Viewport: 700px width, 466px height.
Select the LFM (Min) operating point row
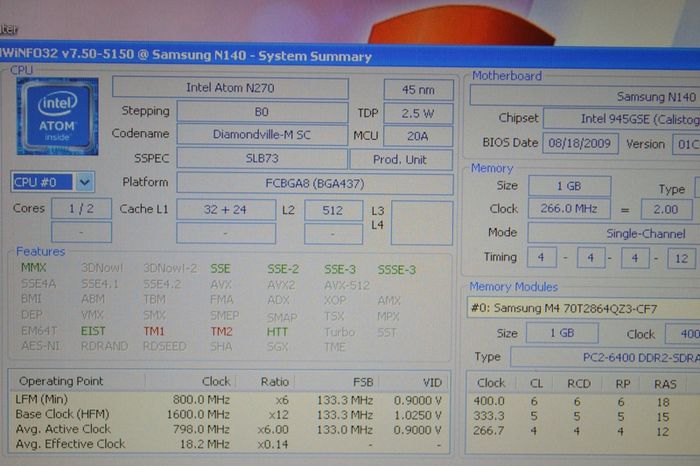pos(229,400)
